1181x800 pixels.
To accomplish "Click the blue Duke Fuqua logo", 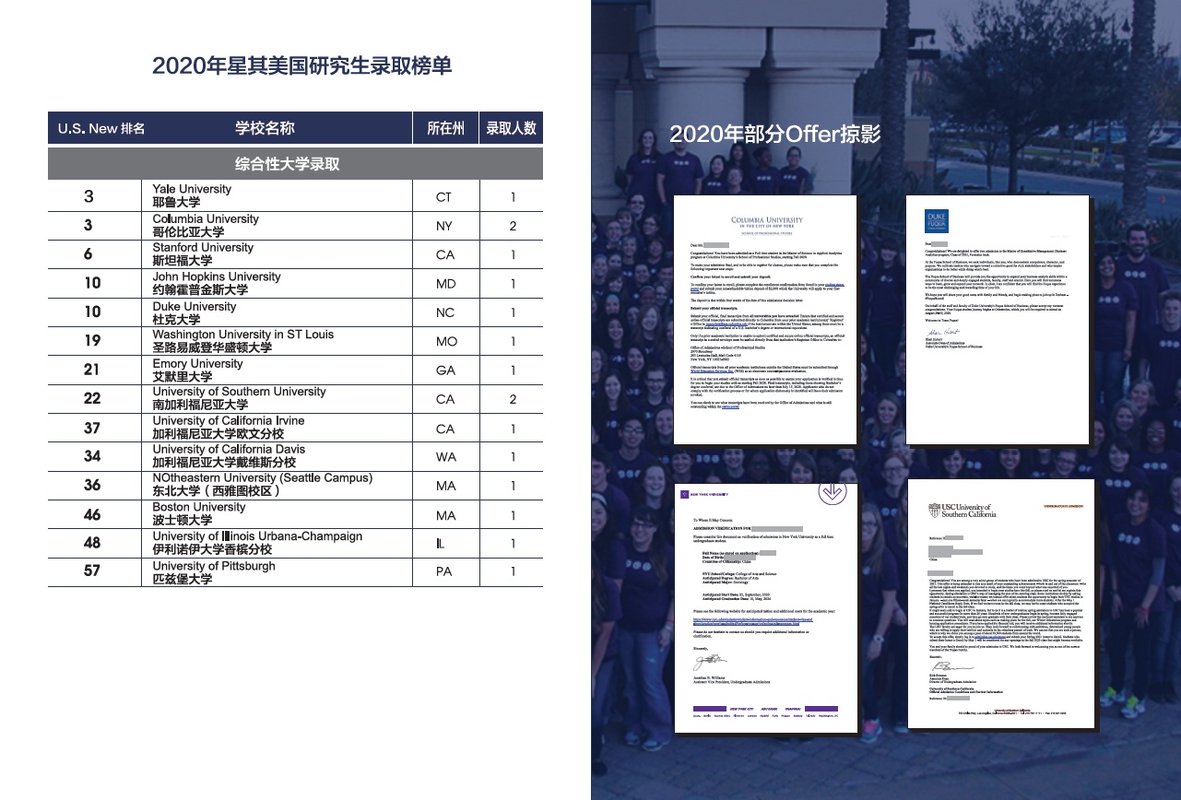I will coord(936,221).
